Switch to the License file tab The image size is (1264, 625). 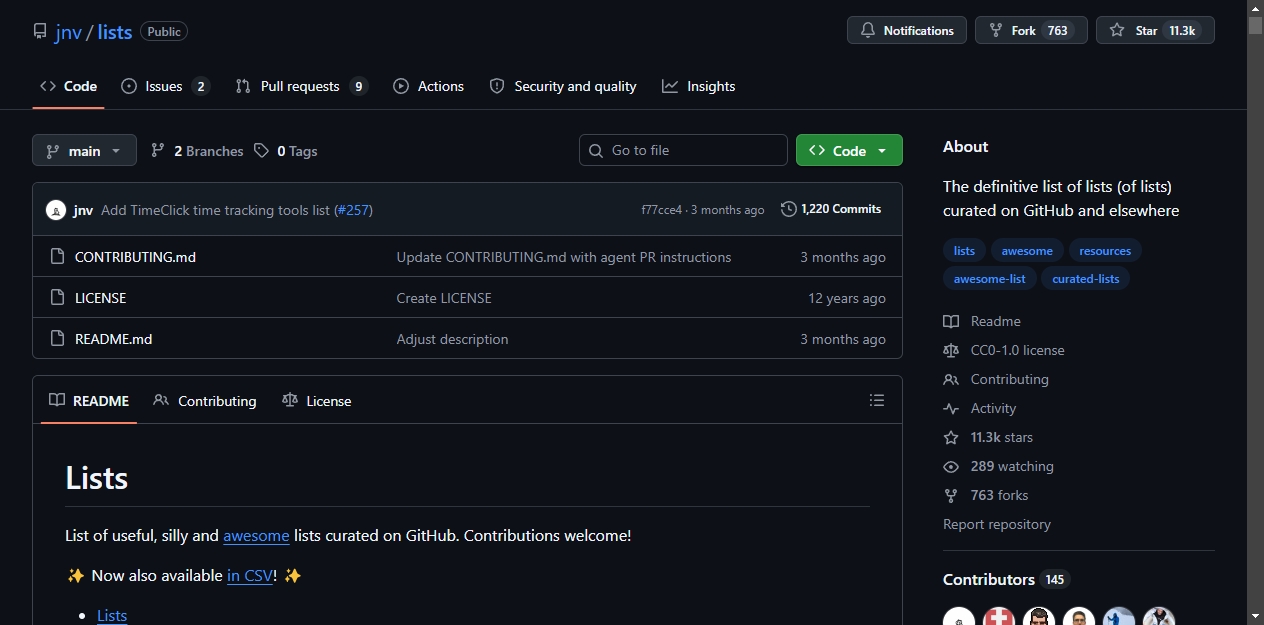pyautogui.click(x=317, y=400)
